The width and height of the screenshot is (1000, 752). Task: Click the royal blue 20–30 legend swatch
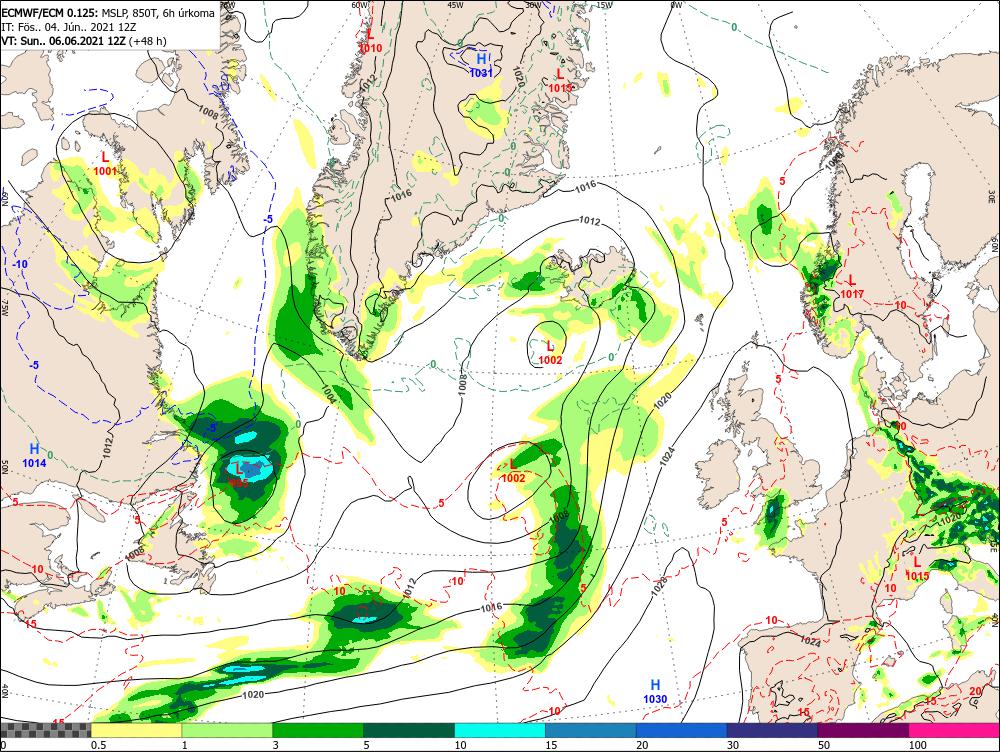click(682, 731)
